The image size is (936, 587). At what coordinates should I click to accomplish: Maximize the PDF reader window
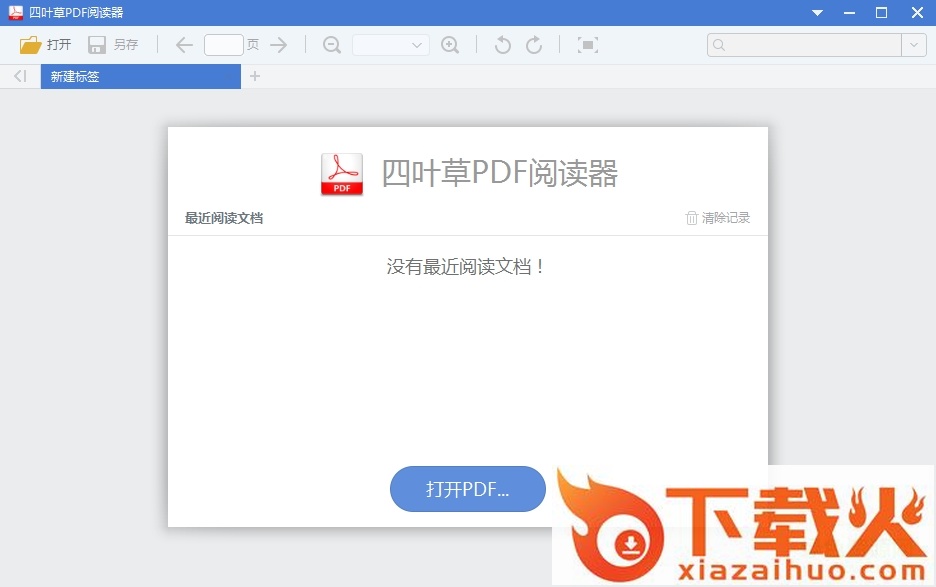pyautogui.click(x=881, y=13)
